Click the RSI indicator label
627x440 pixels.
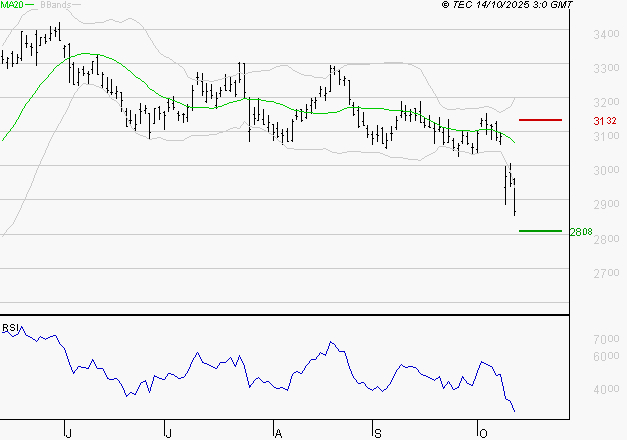(10, 328)
